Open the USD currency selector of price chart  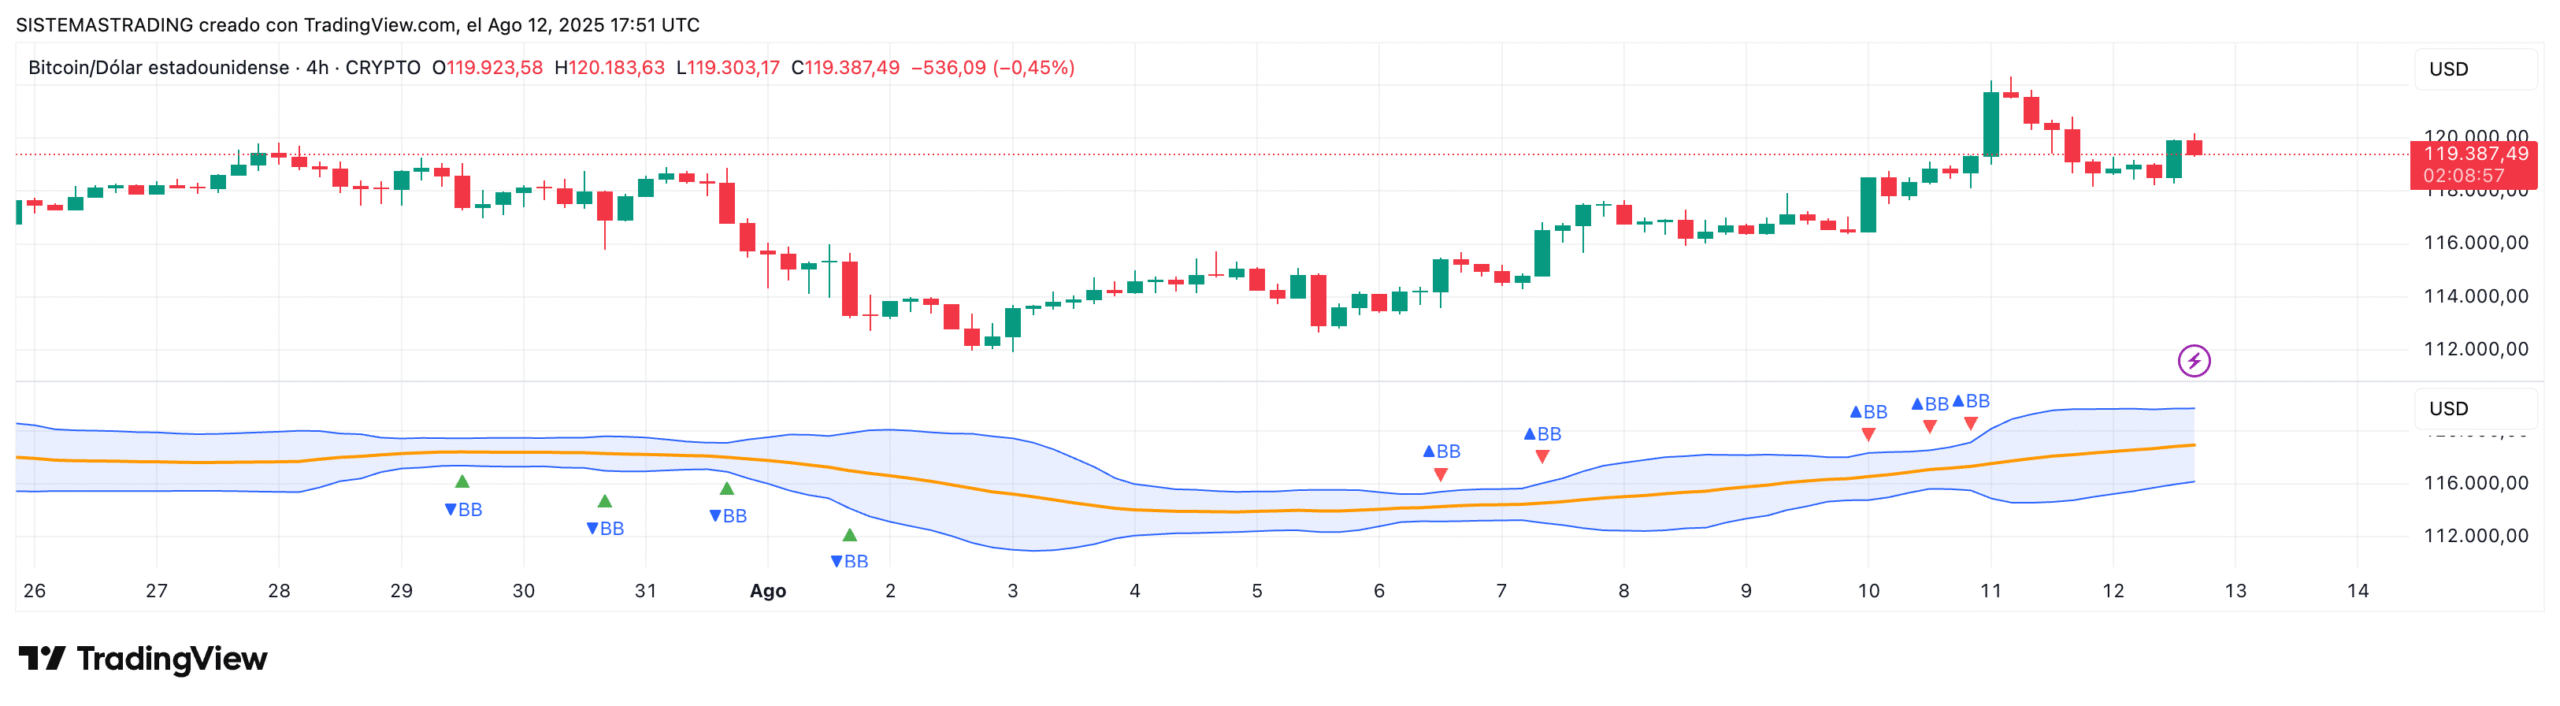tap(2473, 69)
